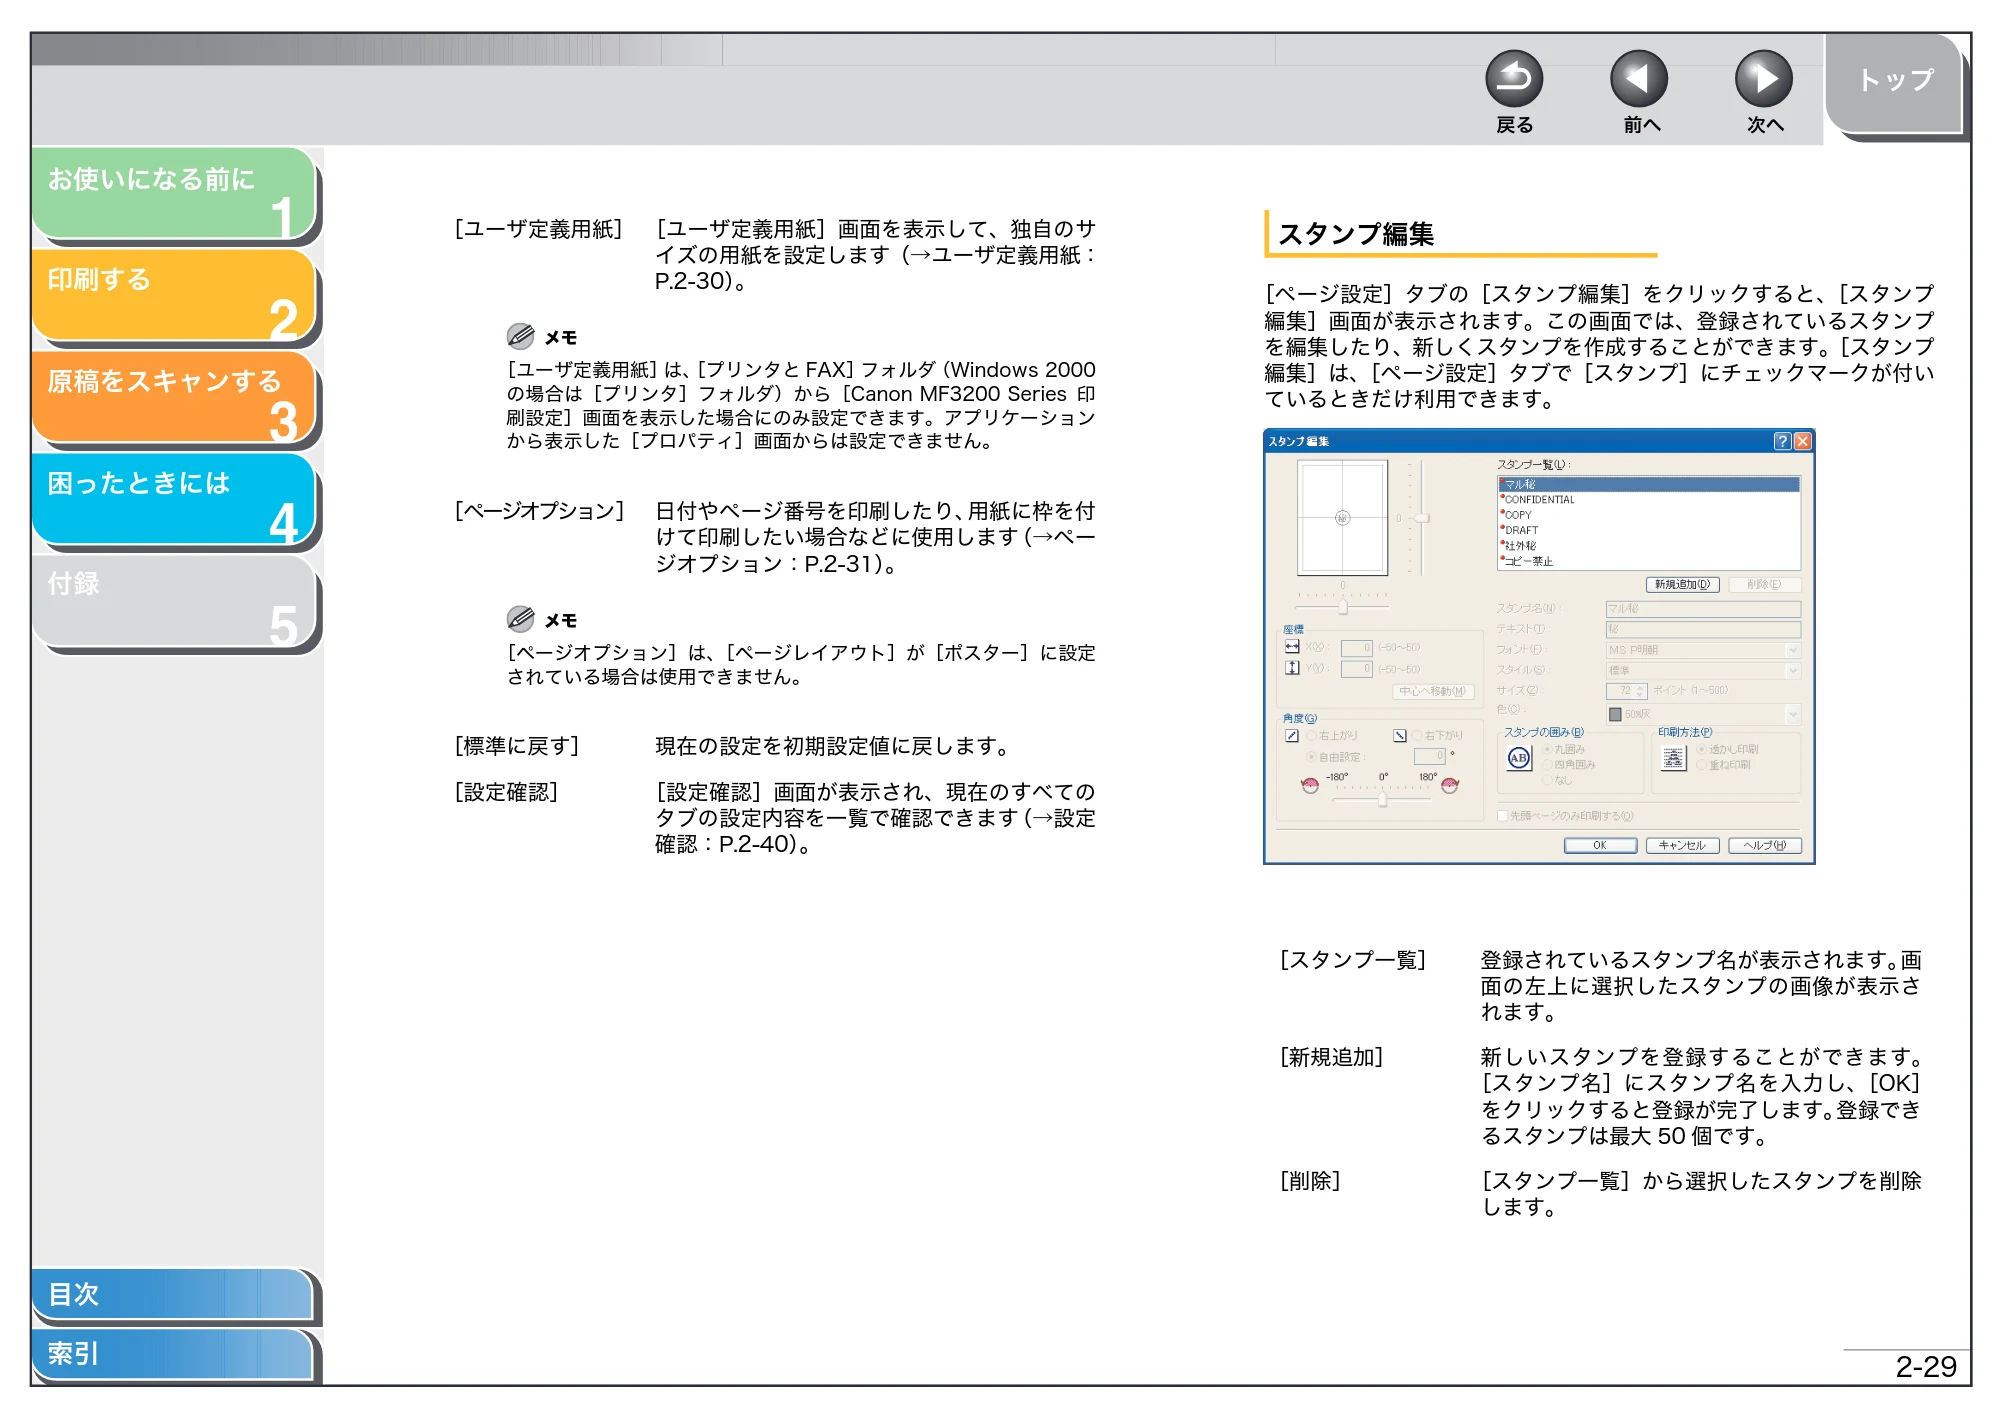Image resolution: width=2000 pixels, height=1415 pixels.
Task: Click the テキスト input field
Action: (1703, 630)
